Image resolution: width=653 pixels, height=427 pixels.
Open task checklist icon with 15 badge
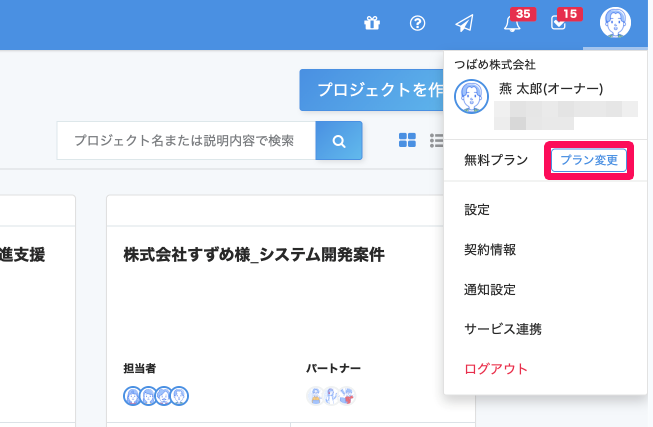pyautogui.click(x=558, y=23)
